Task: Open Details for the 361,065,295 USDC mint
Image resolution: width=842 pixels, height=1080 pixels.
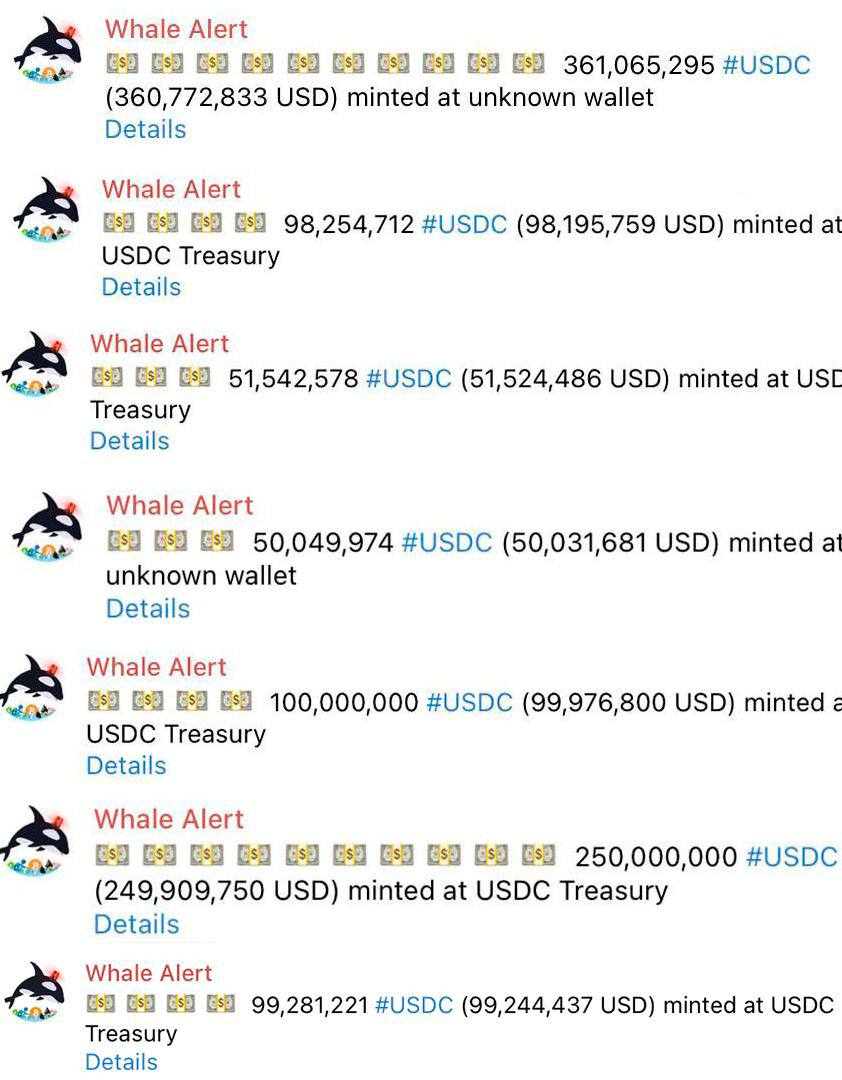Action: pos(145,129)
